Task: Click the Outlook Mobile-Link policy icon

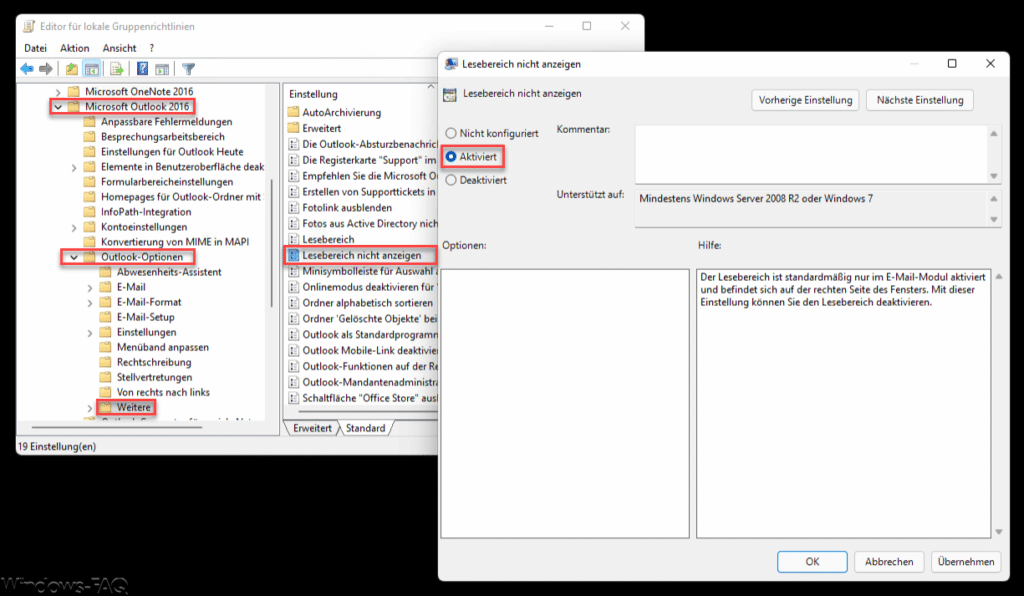Action: tap(293, 351)
